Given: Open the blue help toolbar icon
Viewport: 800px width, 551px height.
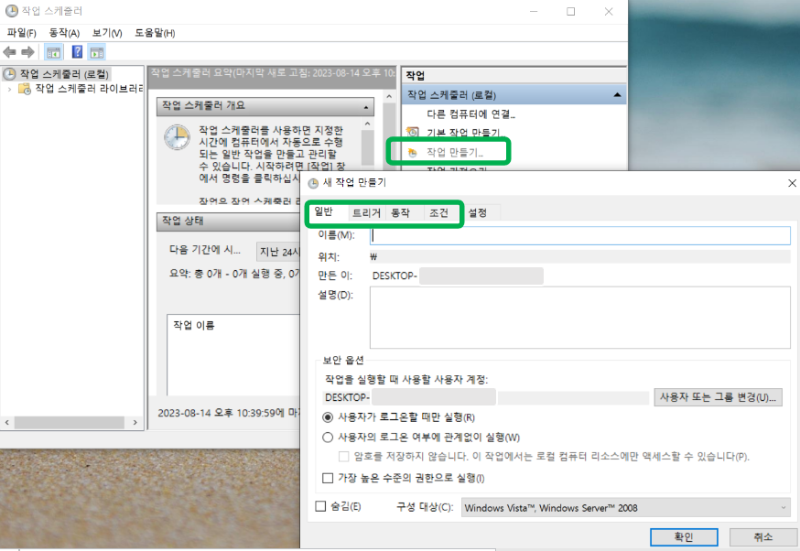Looking at the screenshot, I should [77, 52].
